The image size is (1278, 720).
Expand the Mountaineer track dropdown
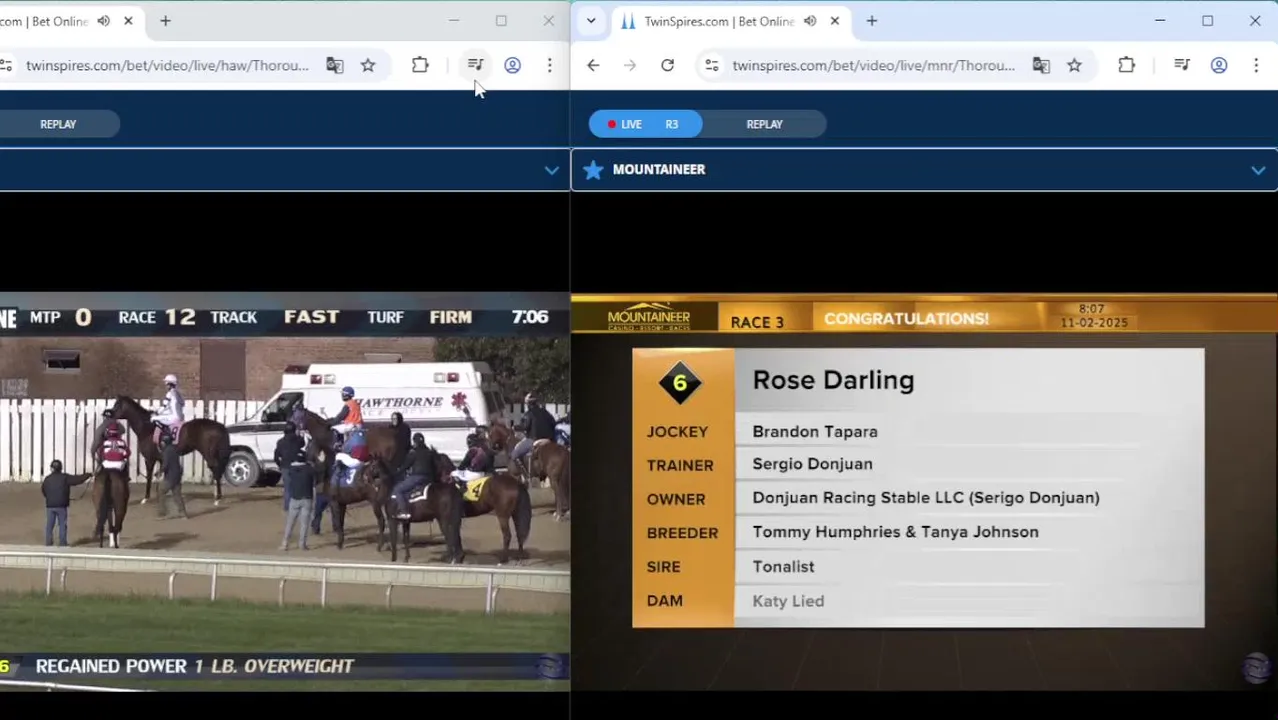pos(1258,170)
